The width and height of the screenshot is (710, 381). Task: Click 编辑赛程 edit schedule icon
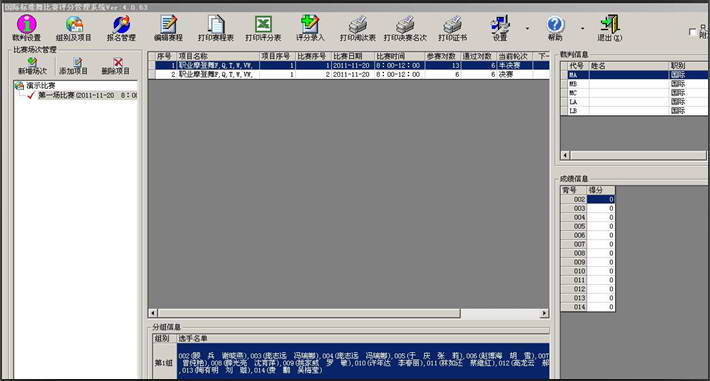click(x=168, y=29)
